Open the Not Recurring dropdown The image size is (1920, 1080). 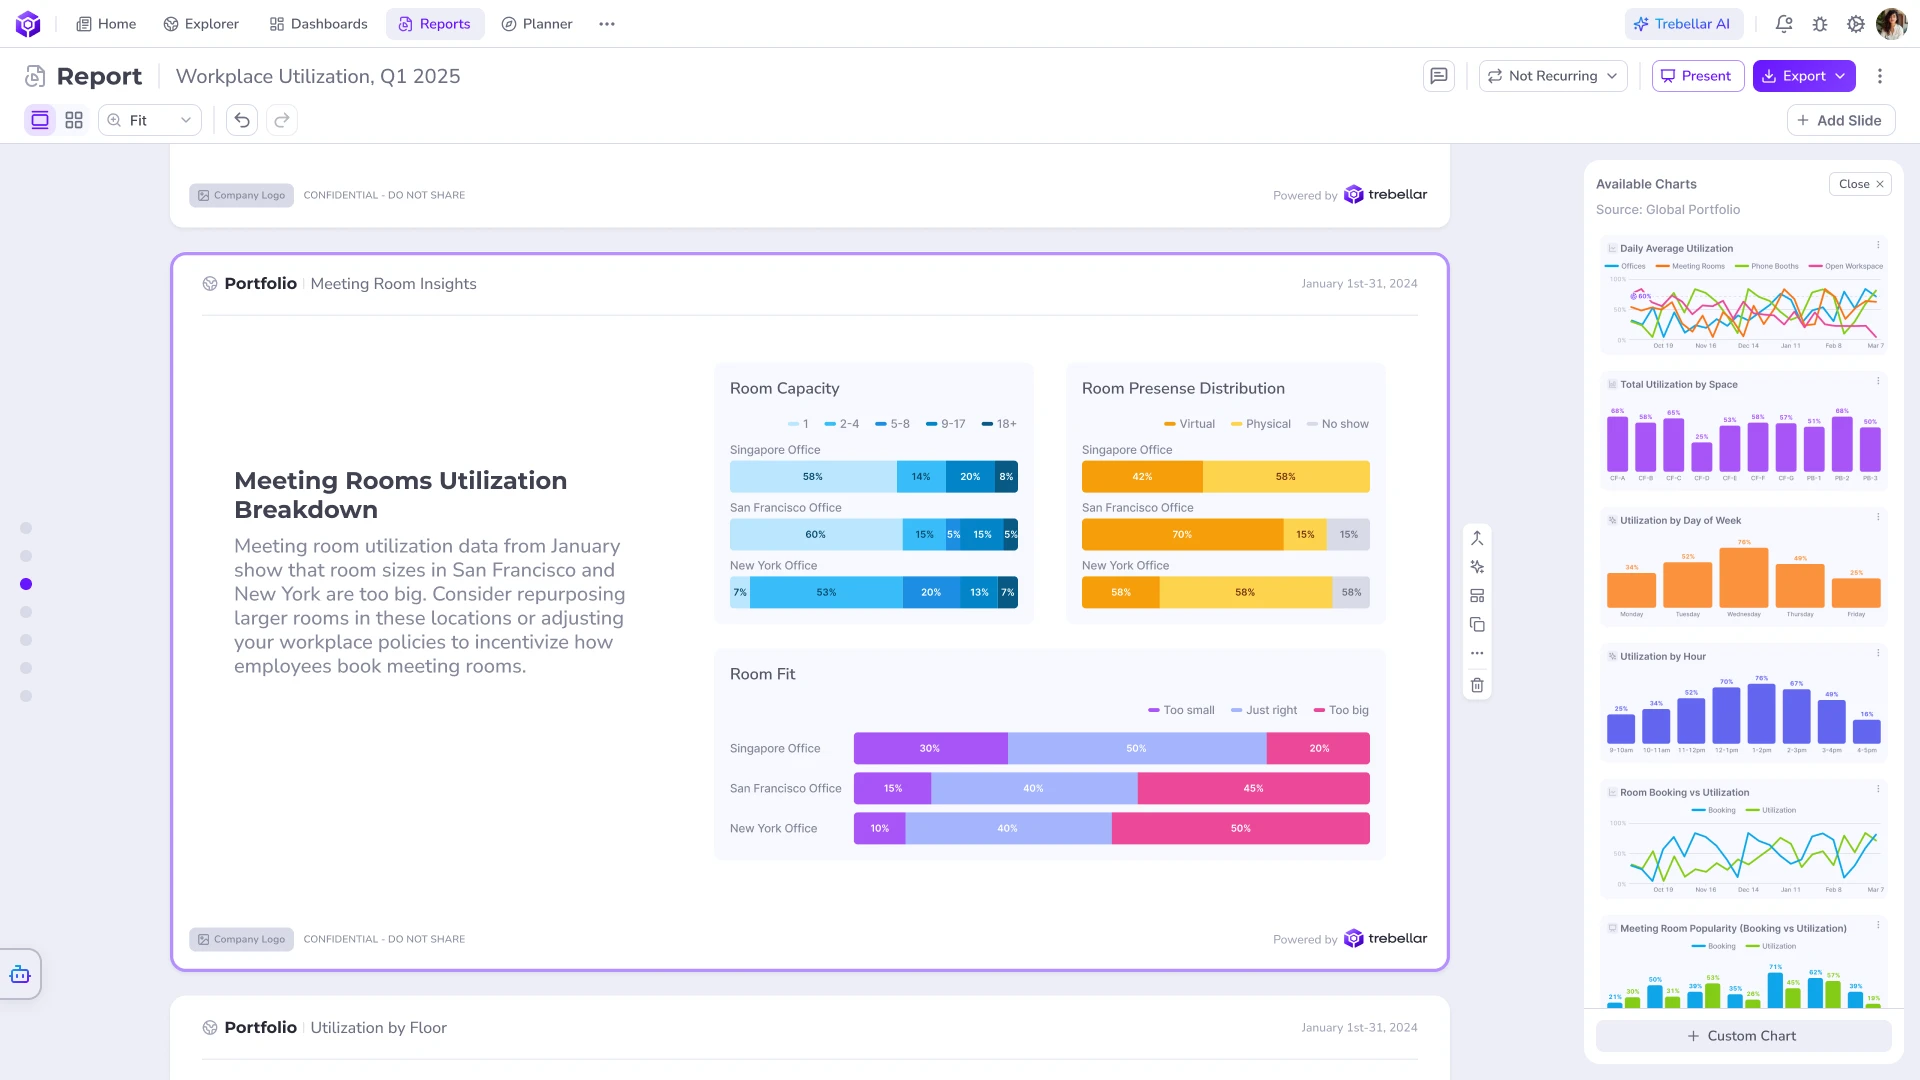click(1553, 76)
